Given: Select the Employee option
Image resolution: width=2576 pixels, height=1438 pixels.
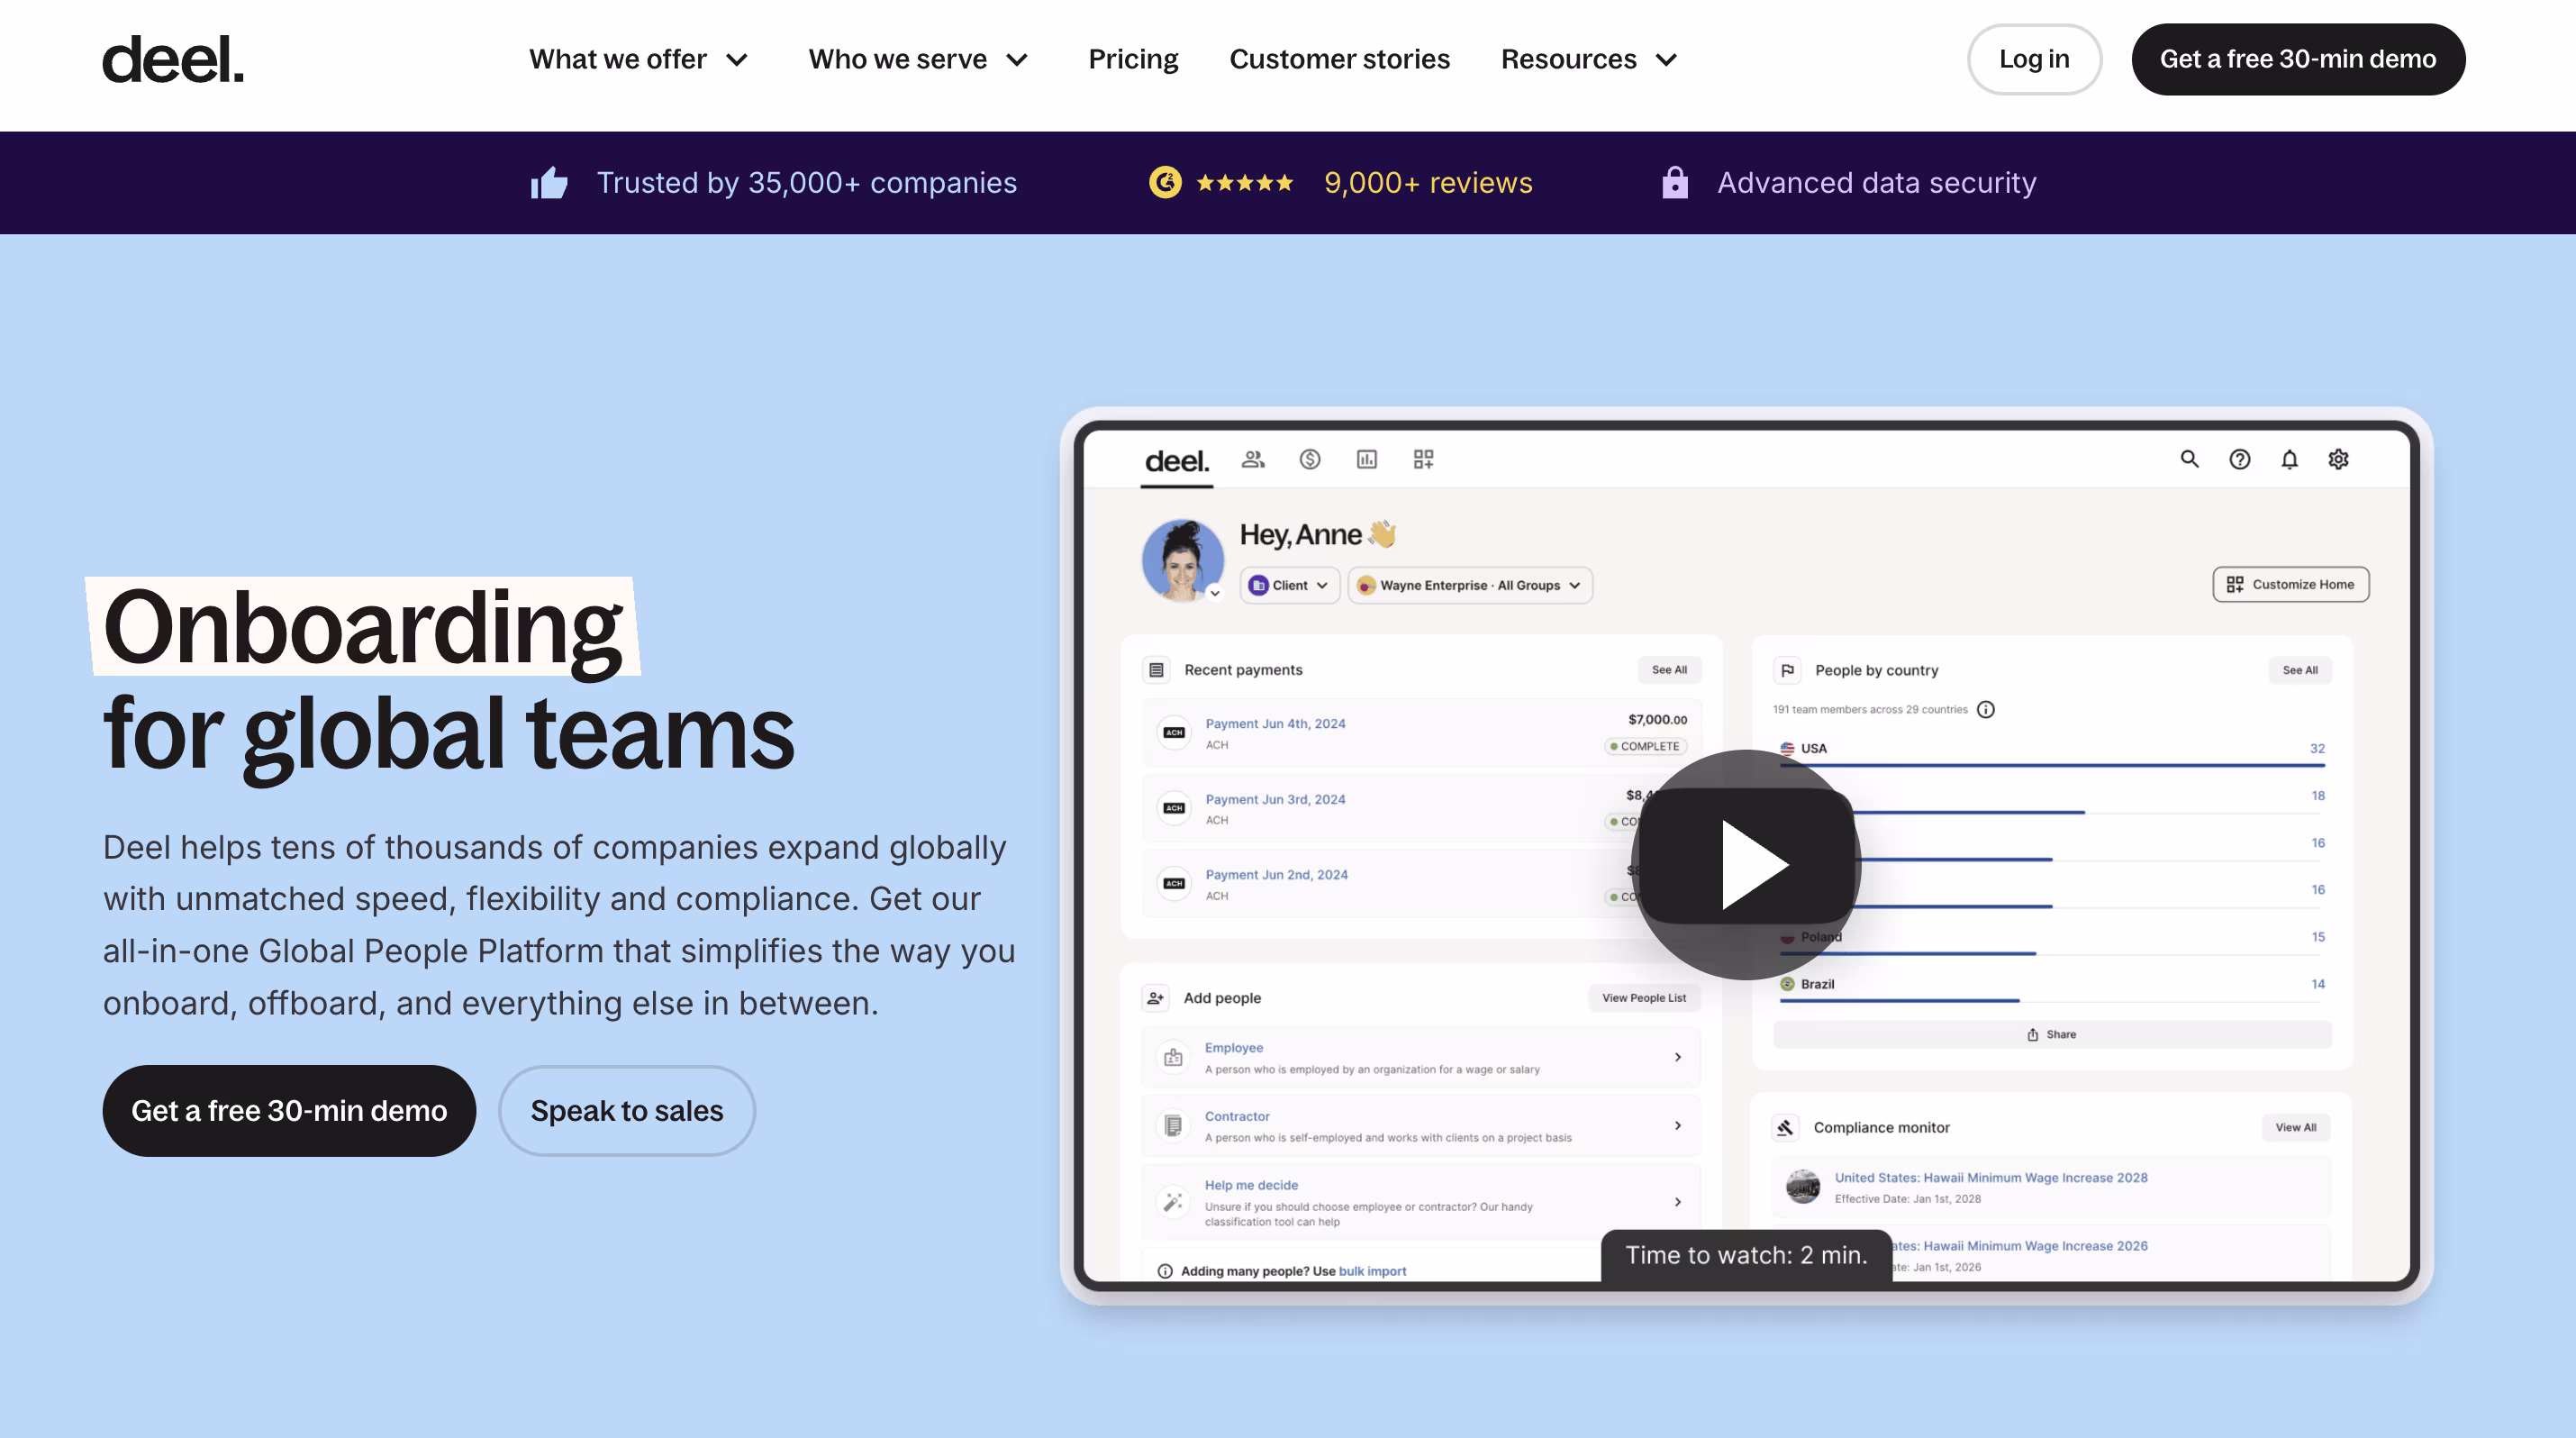Looking at the screenshot, I should click(1420, 1057).
